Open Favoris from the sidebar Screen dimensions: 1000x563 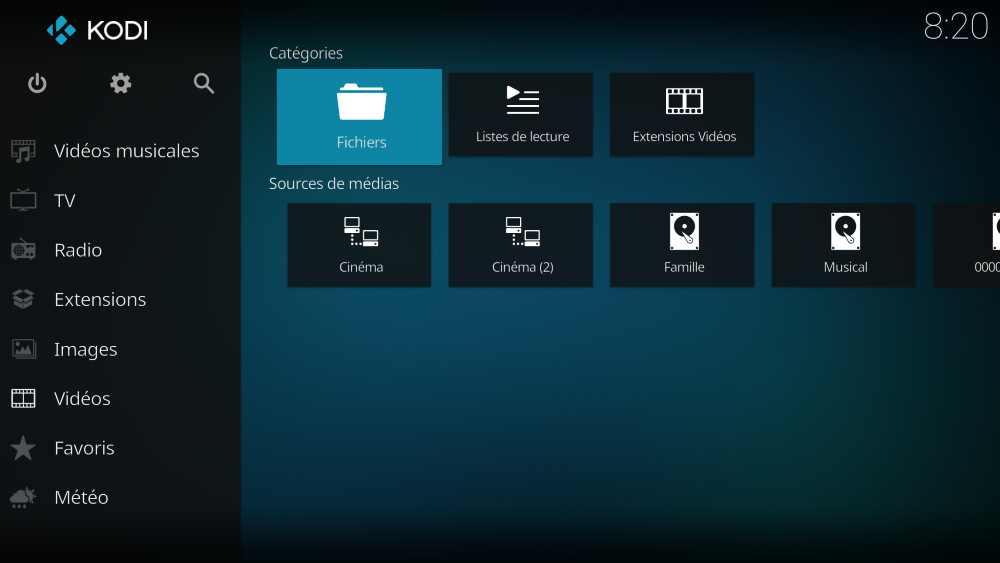click(84, 448)
